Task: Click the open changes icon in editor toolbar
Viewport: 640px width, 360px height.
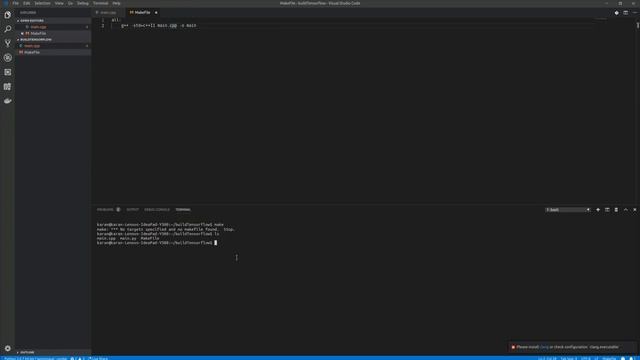Action: tap(617, 13)
